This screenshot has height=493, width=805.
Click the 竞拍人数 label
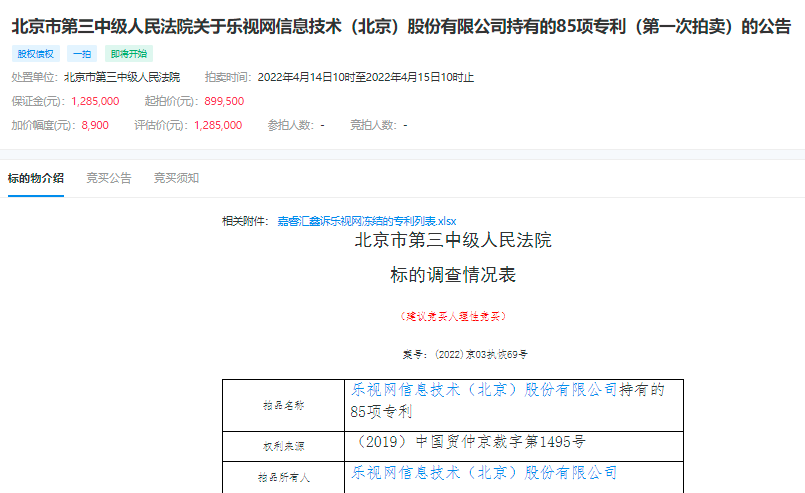point(373,125)
